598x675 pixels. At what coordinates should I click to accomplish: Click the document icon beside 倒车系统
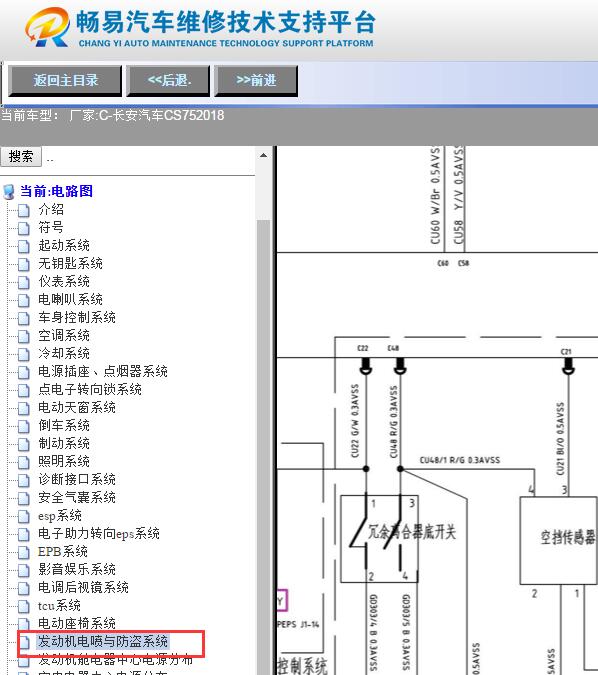[x=24, y=427]
